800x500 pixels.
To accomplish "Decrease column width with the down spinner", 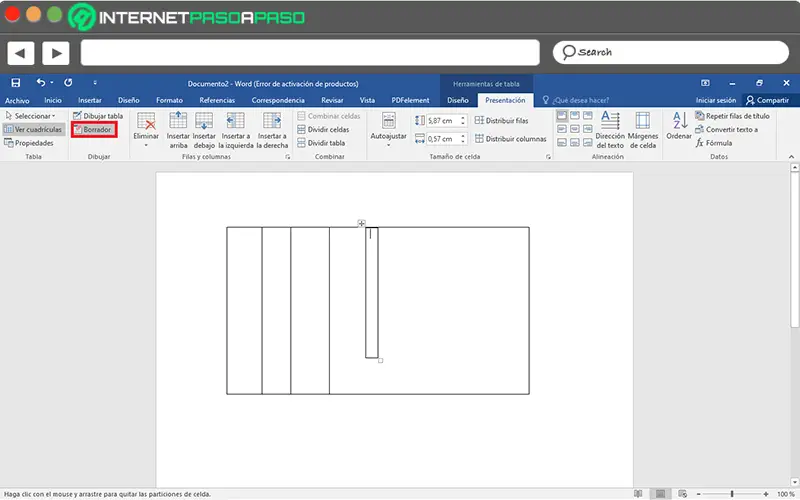I will coord(463,142).
